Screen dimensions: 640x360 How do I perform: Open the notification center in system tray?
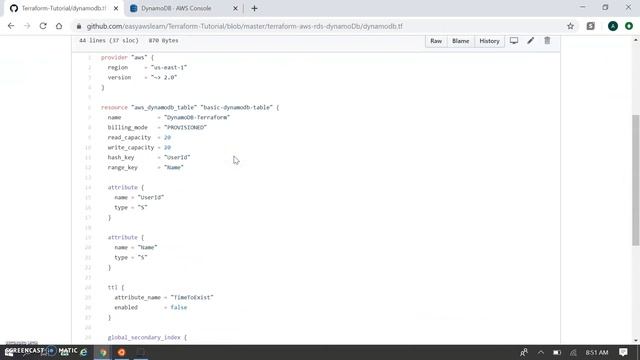(x=623, y=352)
